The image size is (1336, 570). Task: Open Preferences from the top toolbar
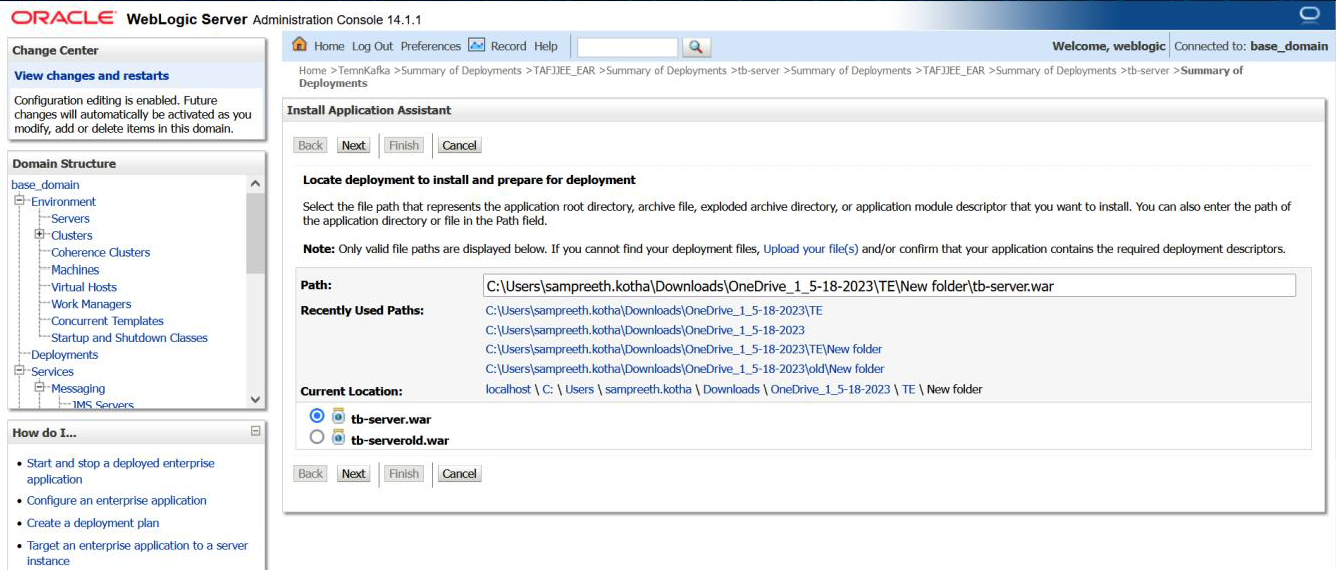coord(430,46)
